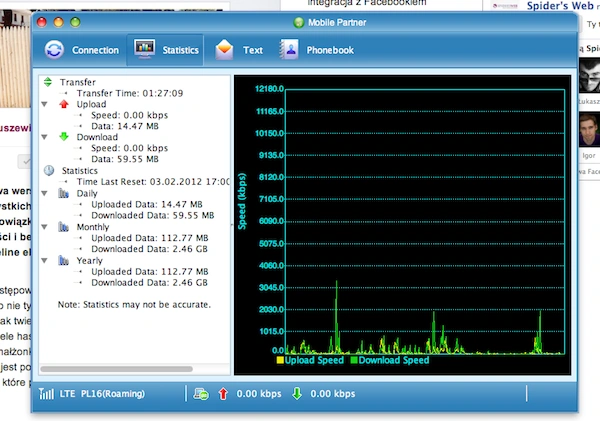The width and height of the screenshot is (600, 421).
Task: Select Transfer Time: 01:27:09 row
Action: [x=130, y=93]
